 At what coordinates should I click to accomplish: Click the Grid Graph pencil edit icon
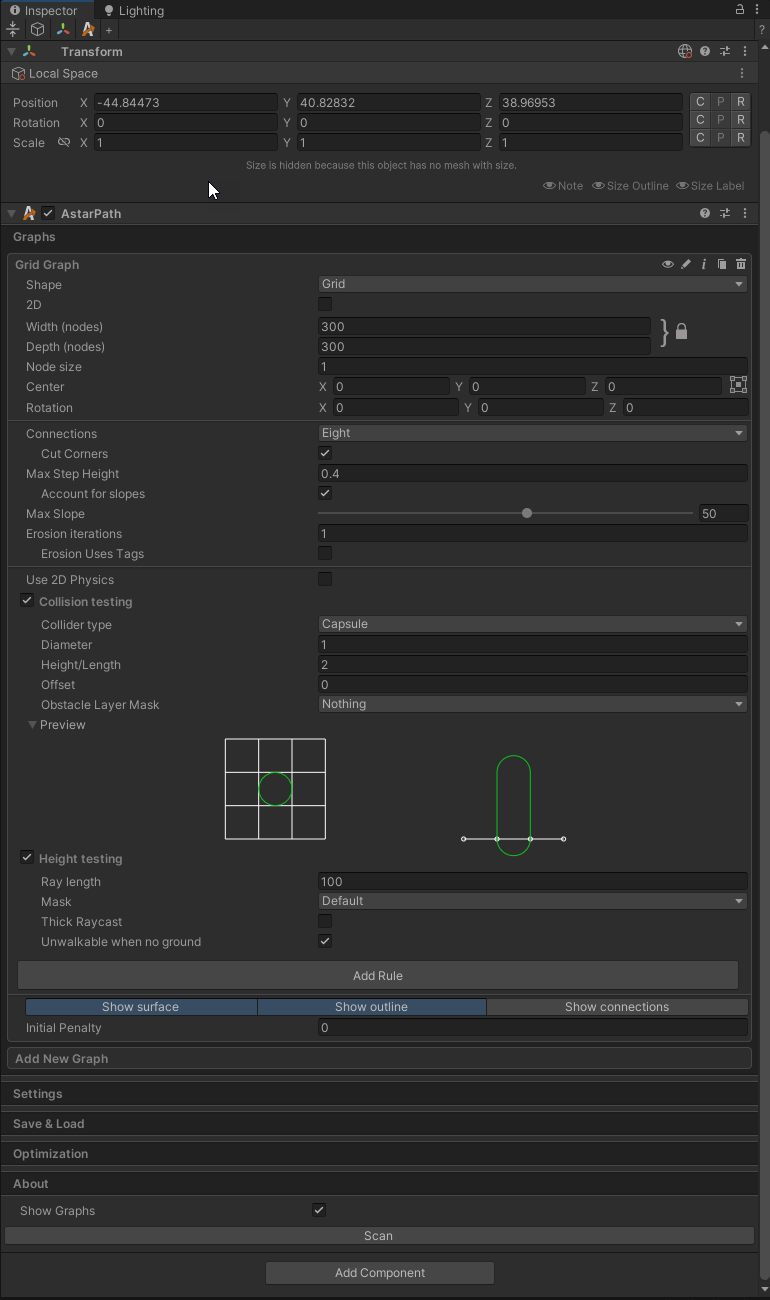point(686,264)
